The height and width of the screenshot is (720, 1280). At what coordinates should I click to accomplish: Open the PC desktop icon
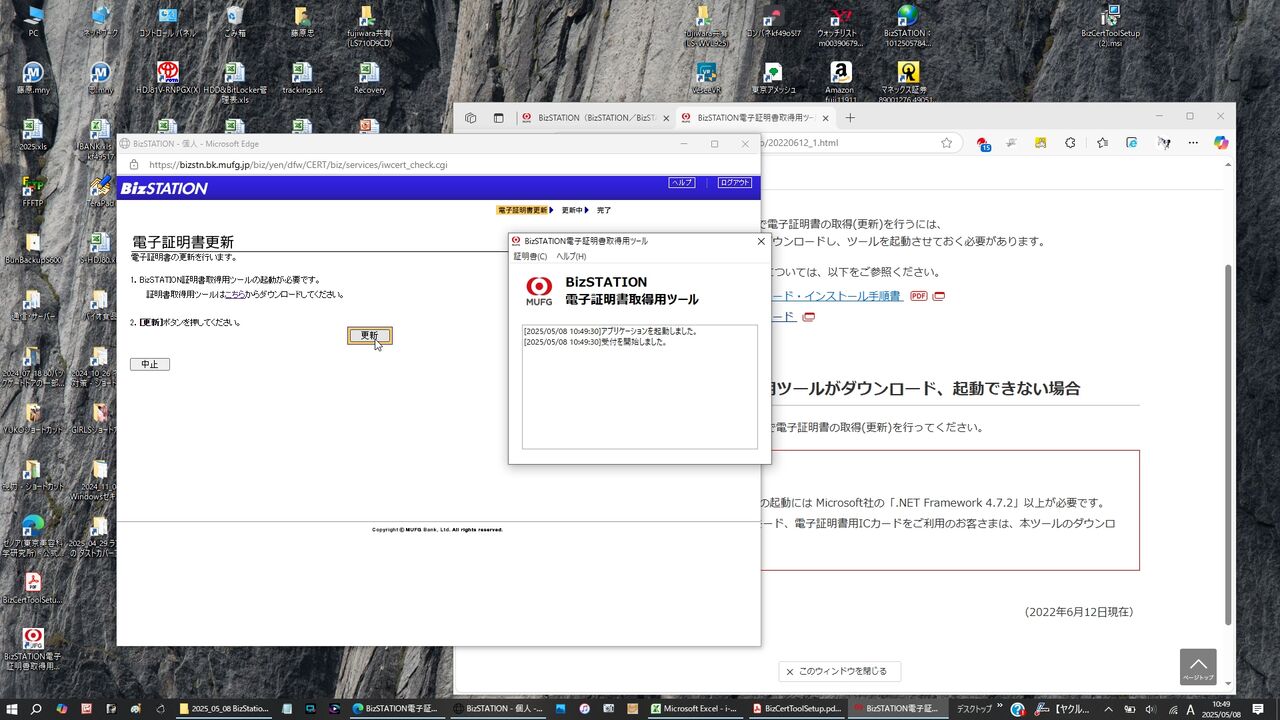(33, 21)
